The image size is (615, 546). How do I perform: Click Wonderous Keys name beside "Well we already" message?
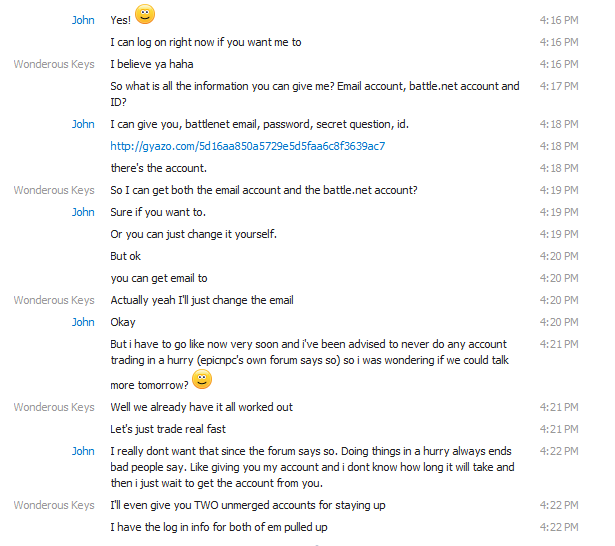(54, 407)
